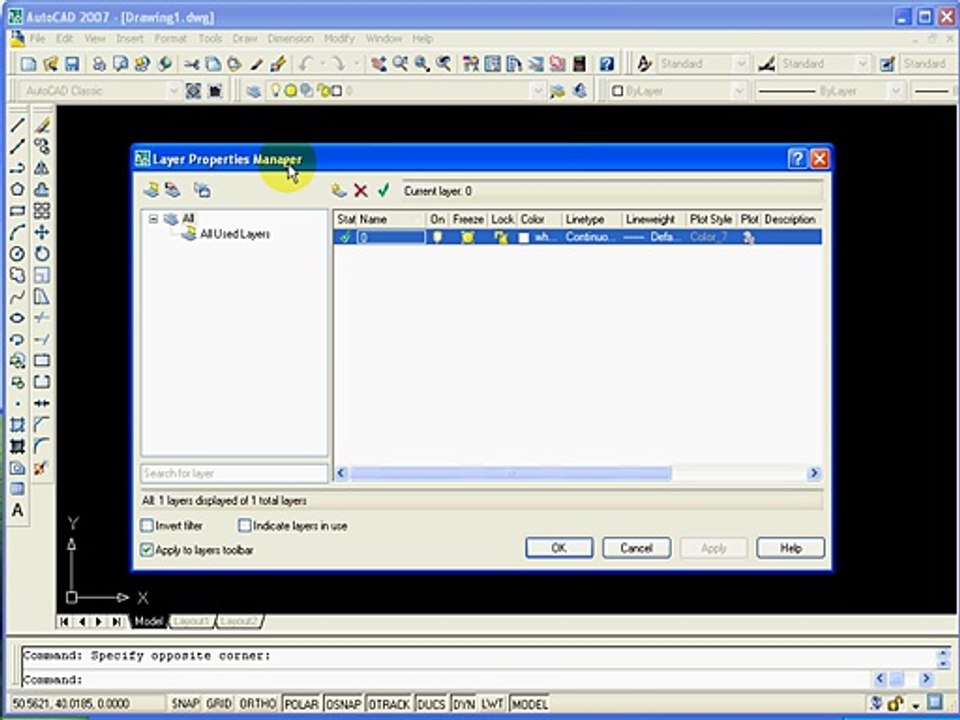Open the Modify menu
The height and width of the screenshot is (720, 960).
pos(339,38)
